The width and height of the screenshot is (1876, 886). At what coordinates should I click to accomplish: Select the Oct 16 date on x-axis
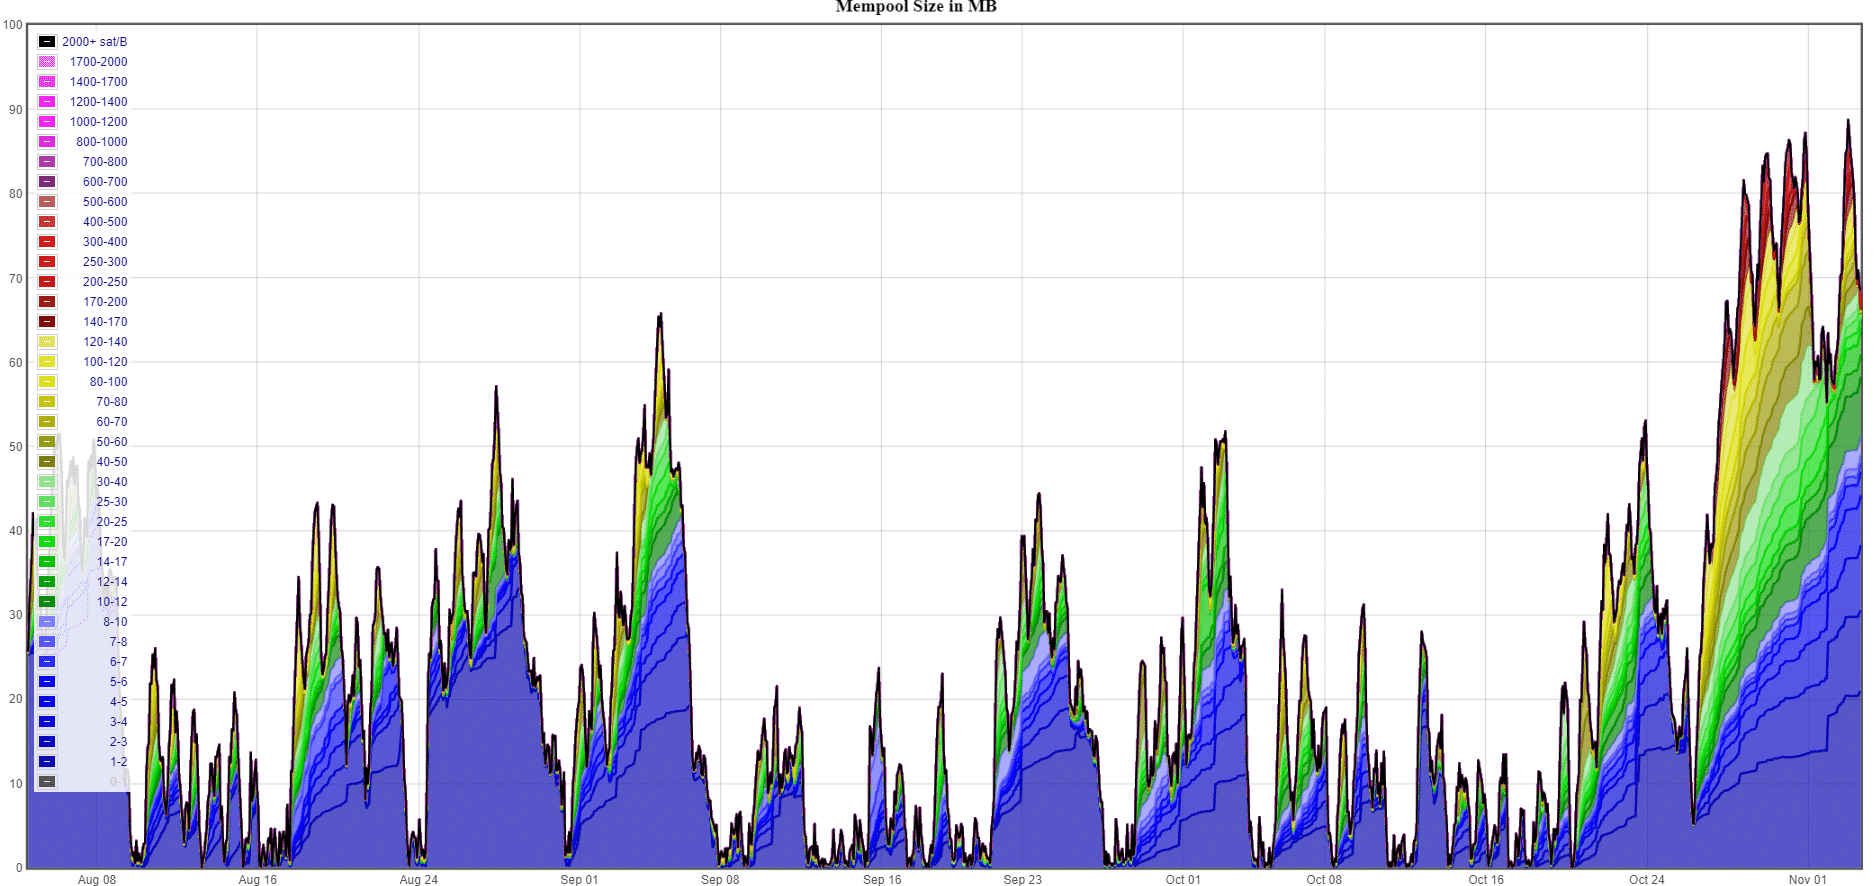(x=1486, y=880)
